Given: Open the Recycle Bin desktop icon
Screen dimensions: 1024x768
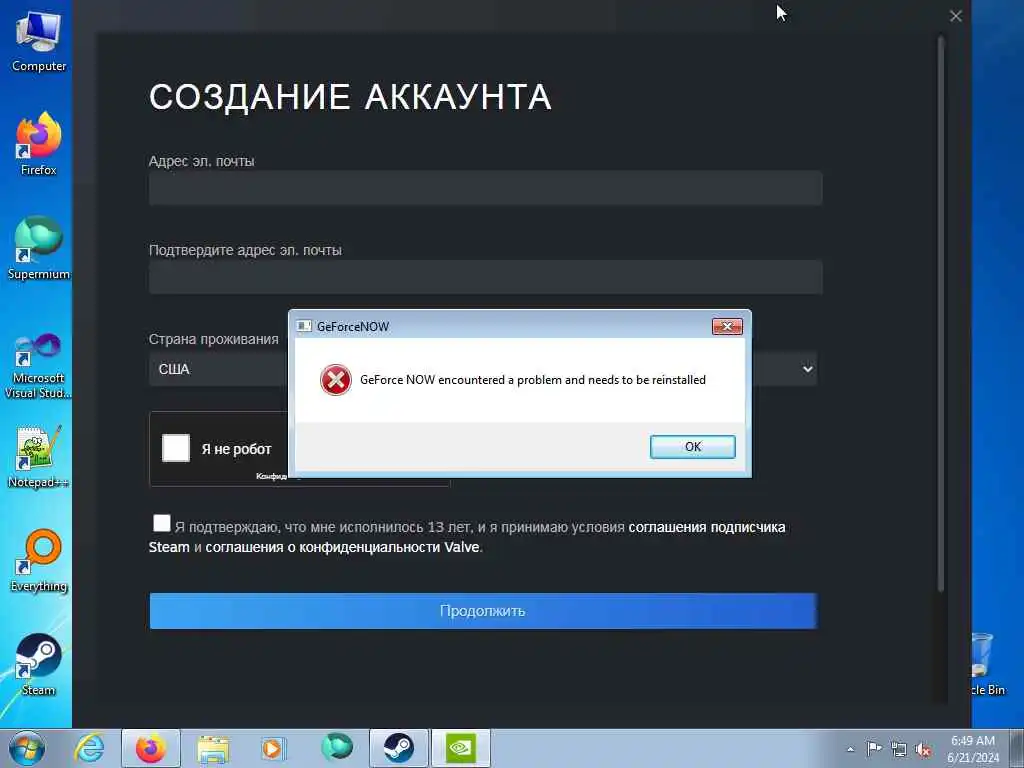Looking at the screenshot, I should [987, 664].
